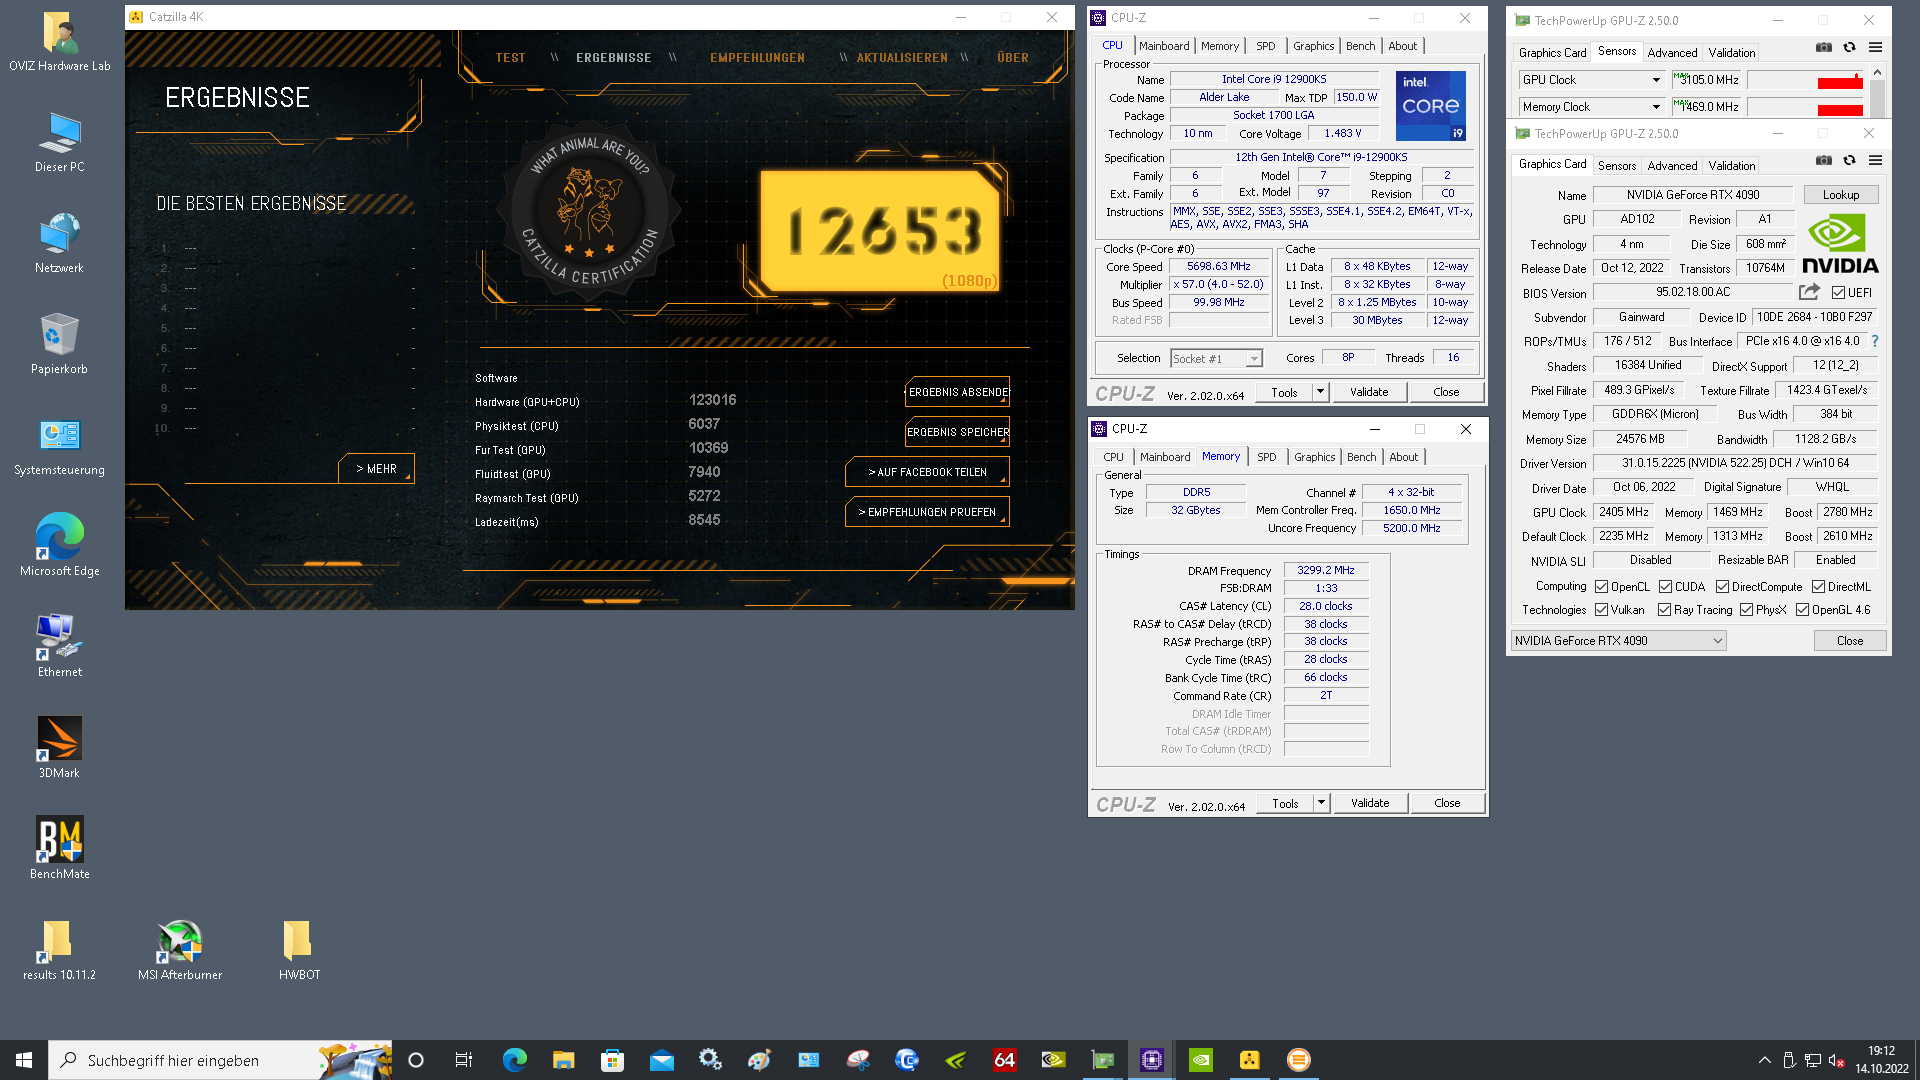Open the SPD tab in CPU-Z Memory window
The height and width of the screenshot is (1080, 1920).
[1266, 457]
